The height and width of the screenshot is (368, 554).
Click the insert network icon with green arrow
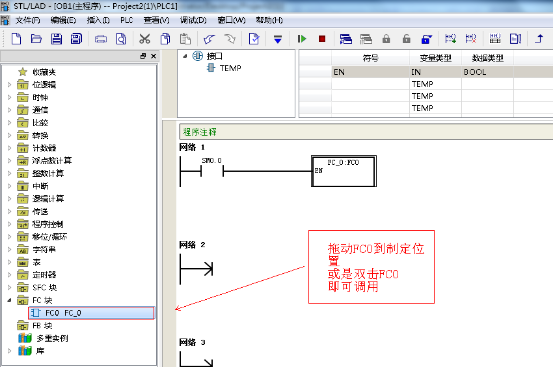(x=450, y=39)
